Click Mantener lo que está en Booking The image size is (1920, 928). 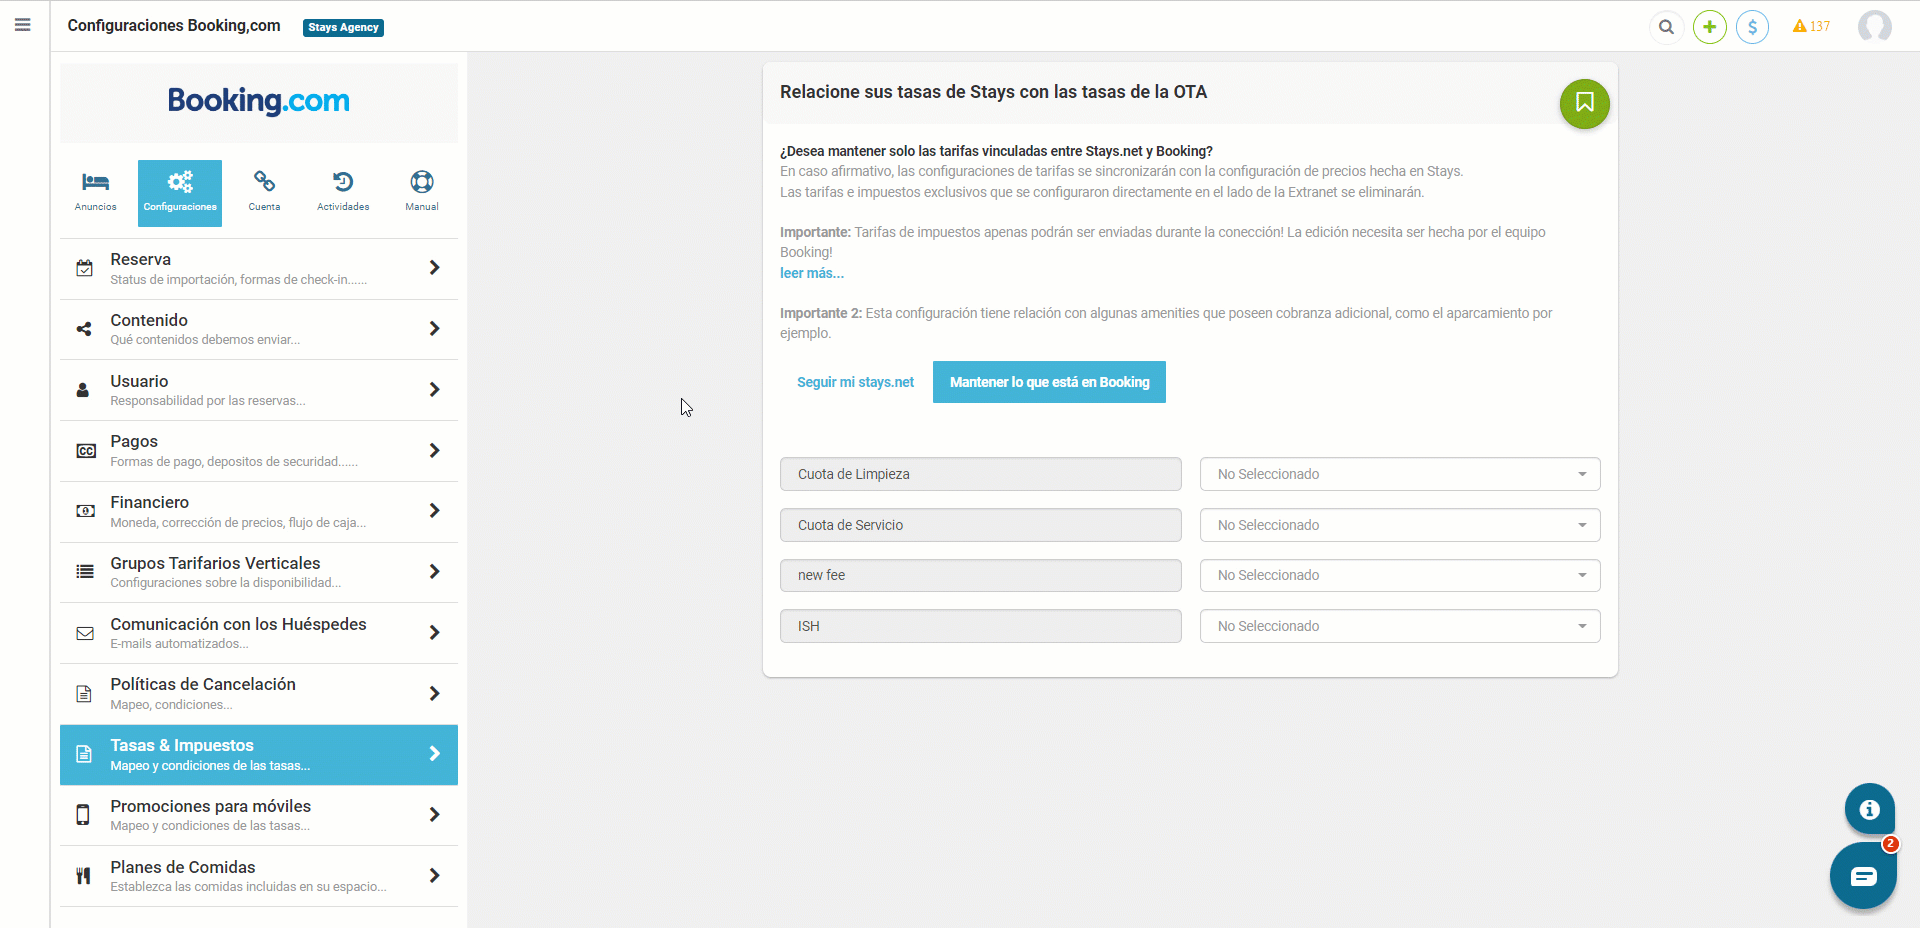(1049, 382)
